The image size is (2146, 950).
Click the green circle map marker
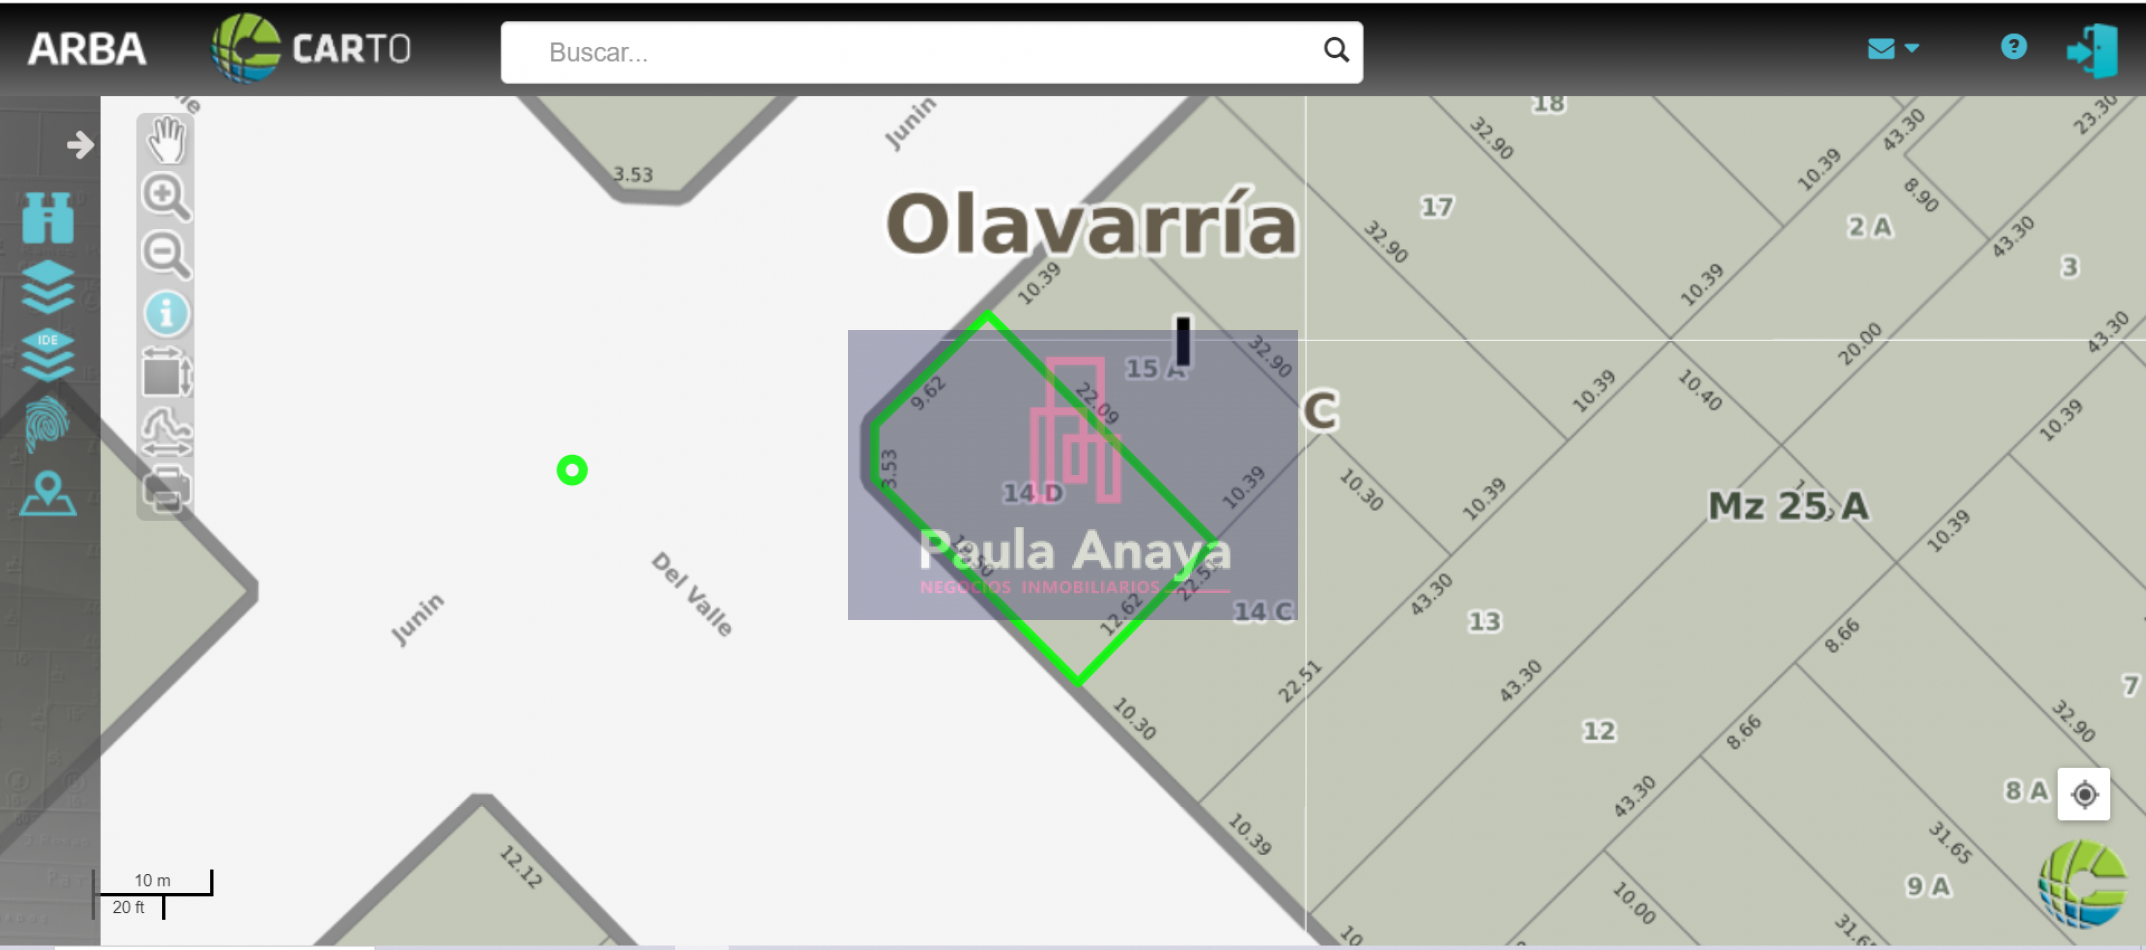coord(572,470)
